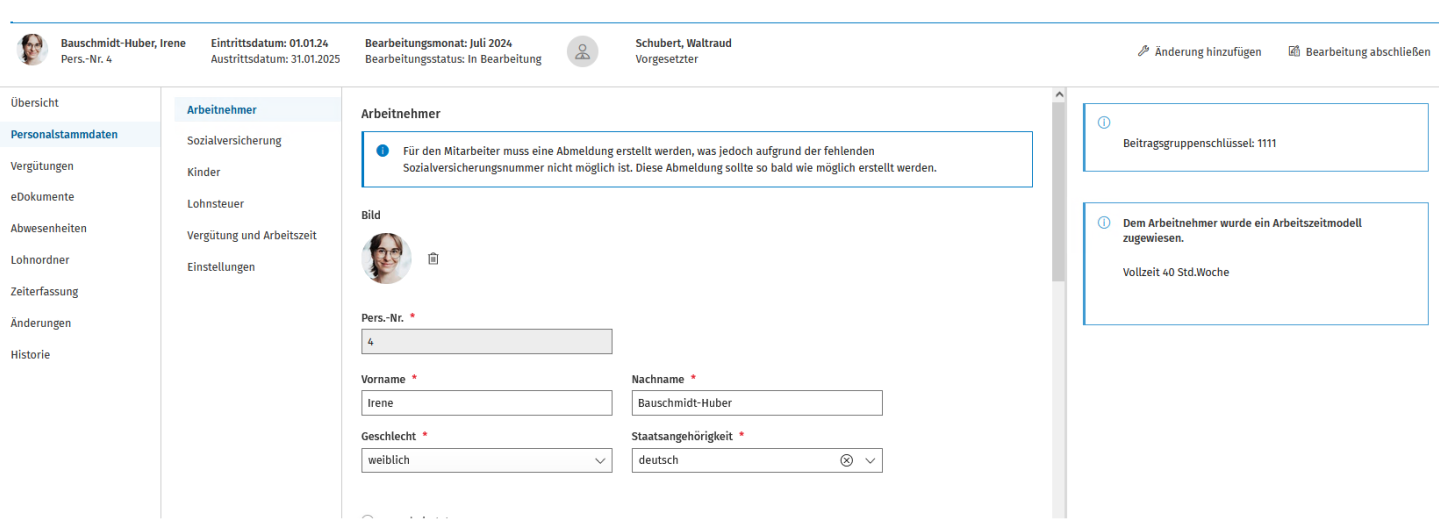The image size is (1439, 529).
Task: Go to Vergütungen in left sidebar
Action: point(42,166)
